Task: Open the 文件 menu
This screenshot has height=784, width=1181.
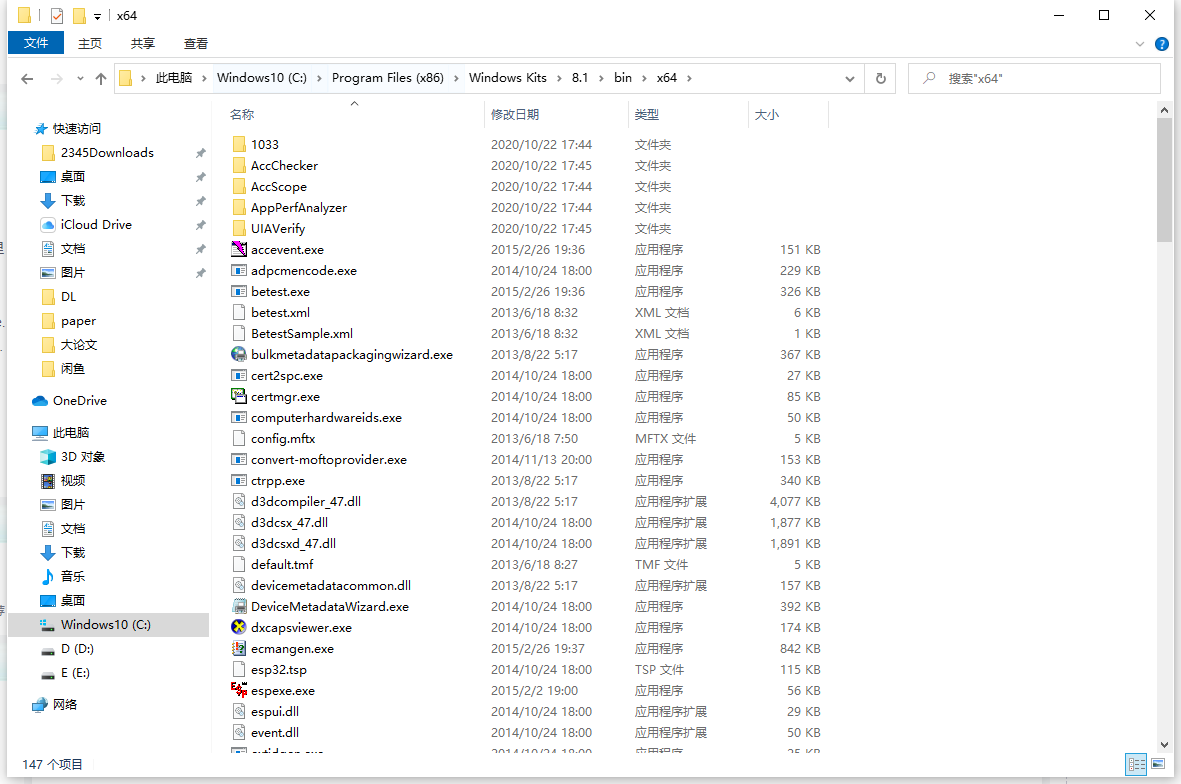Action: tap(35, 43)
